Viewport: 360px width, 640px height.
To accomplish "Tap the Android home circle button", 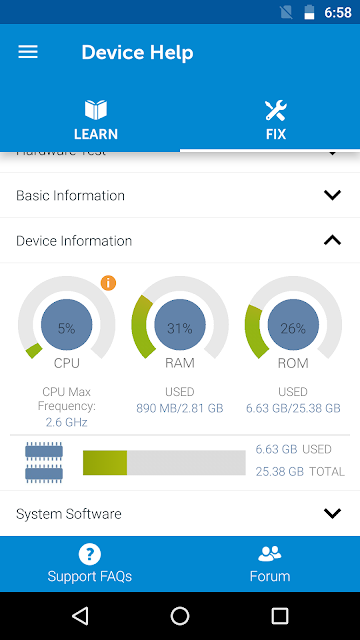I will [x=180, y=616].
